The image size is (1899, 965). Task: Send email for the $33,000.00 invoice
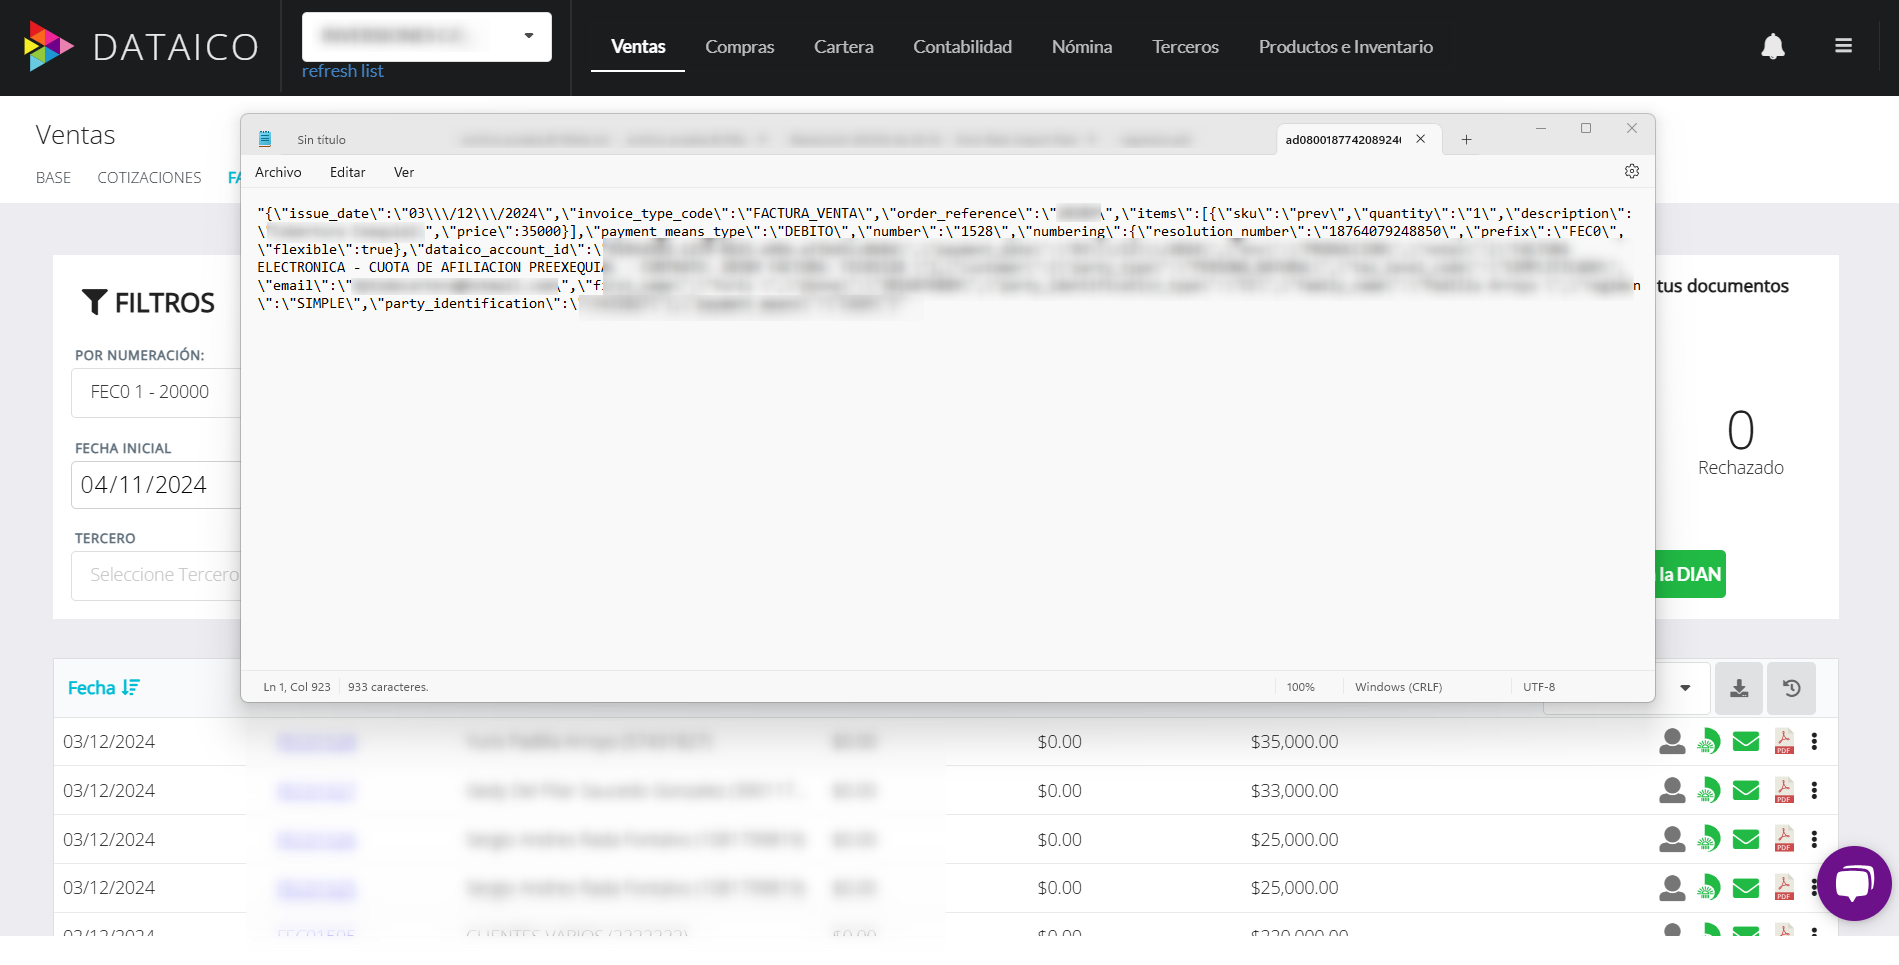coord(1745,791)
